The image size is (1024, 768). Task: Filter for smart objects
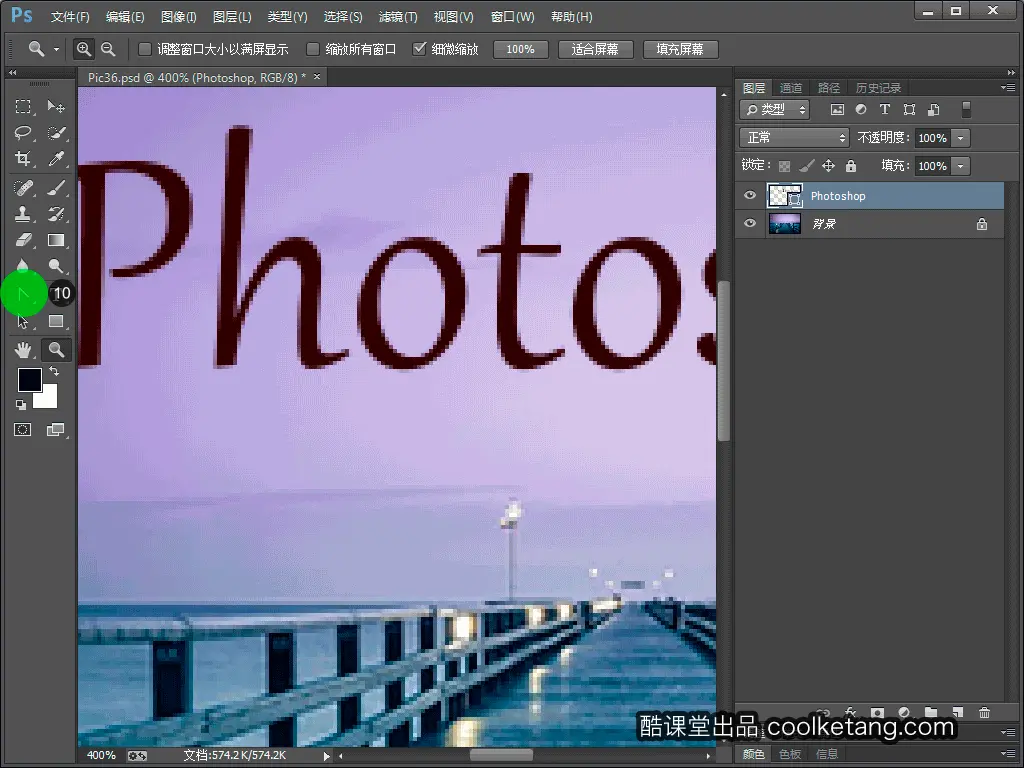tap(934, 110)
